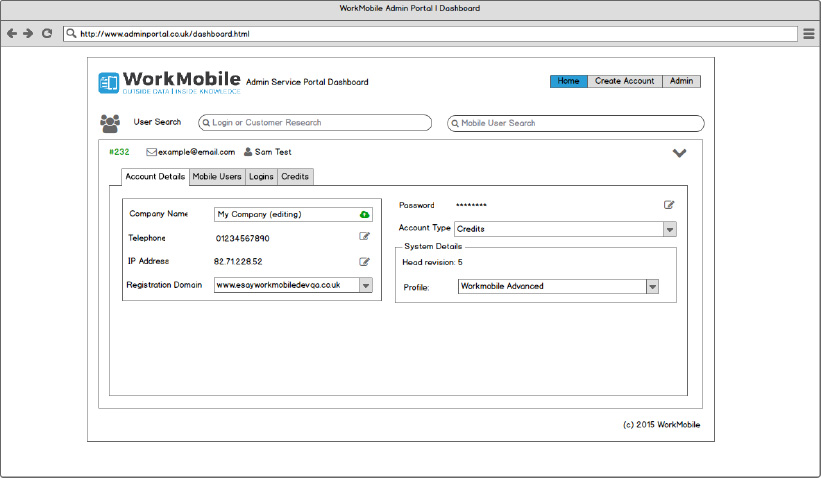Click the browser forward arrow
Screen dimensions: 821x478
[28, 34]
